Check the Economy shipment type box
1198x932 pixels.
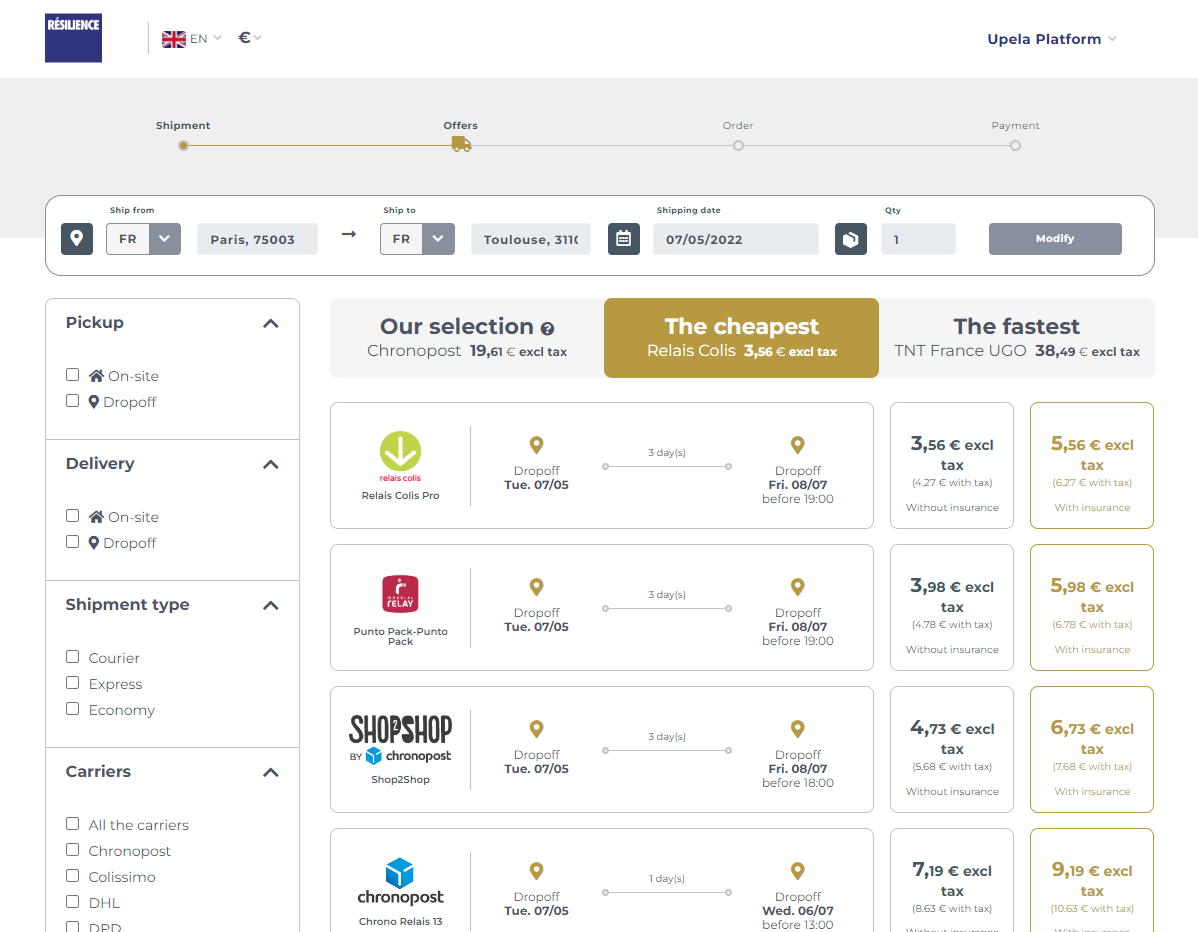[x=73, y=708]
